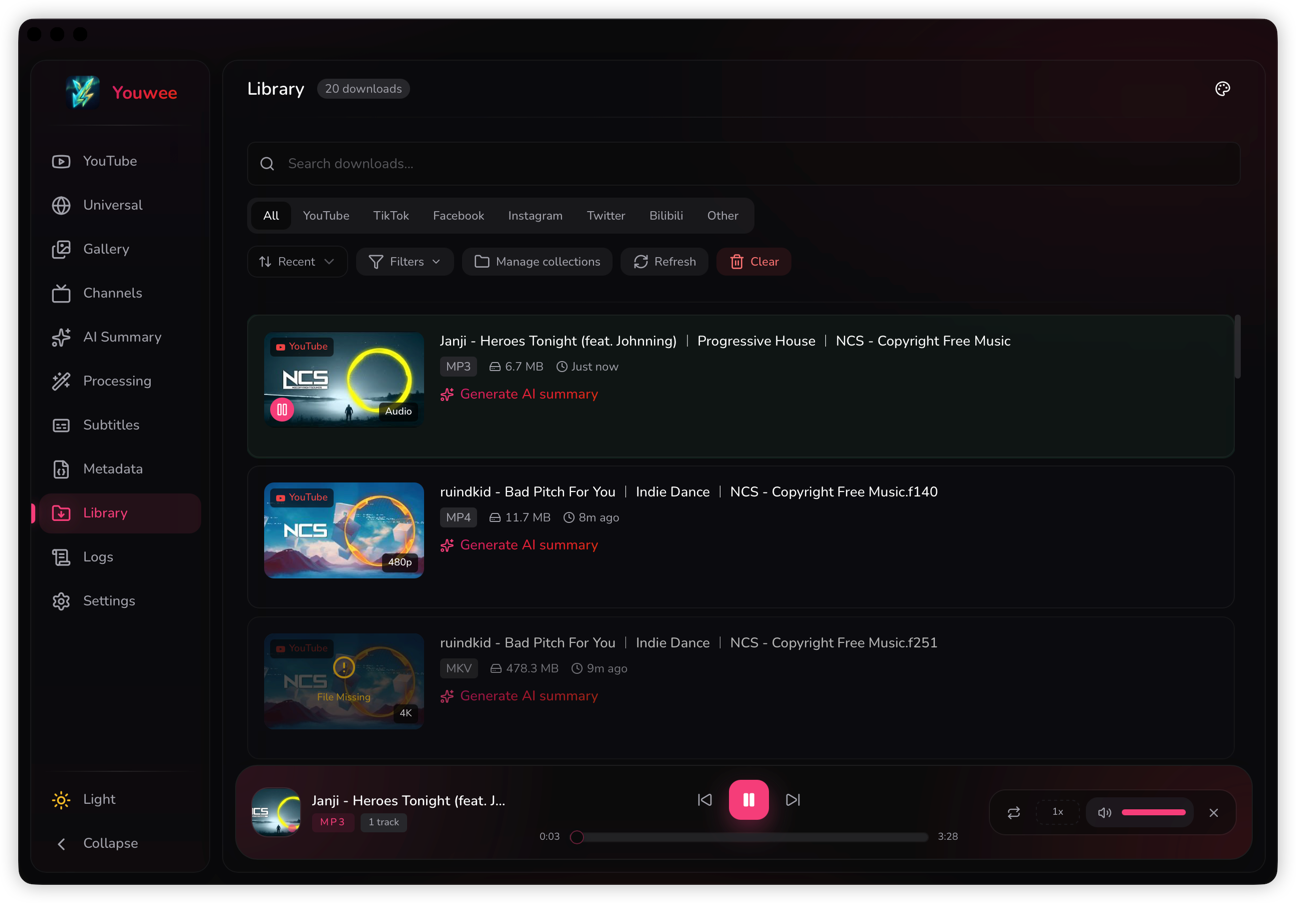Click the File Missing 4K thumbnail

[344, 682]
